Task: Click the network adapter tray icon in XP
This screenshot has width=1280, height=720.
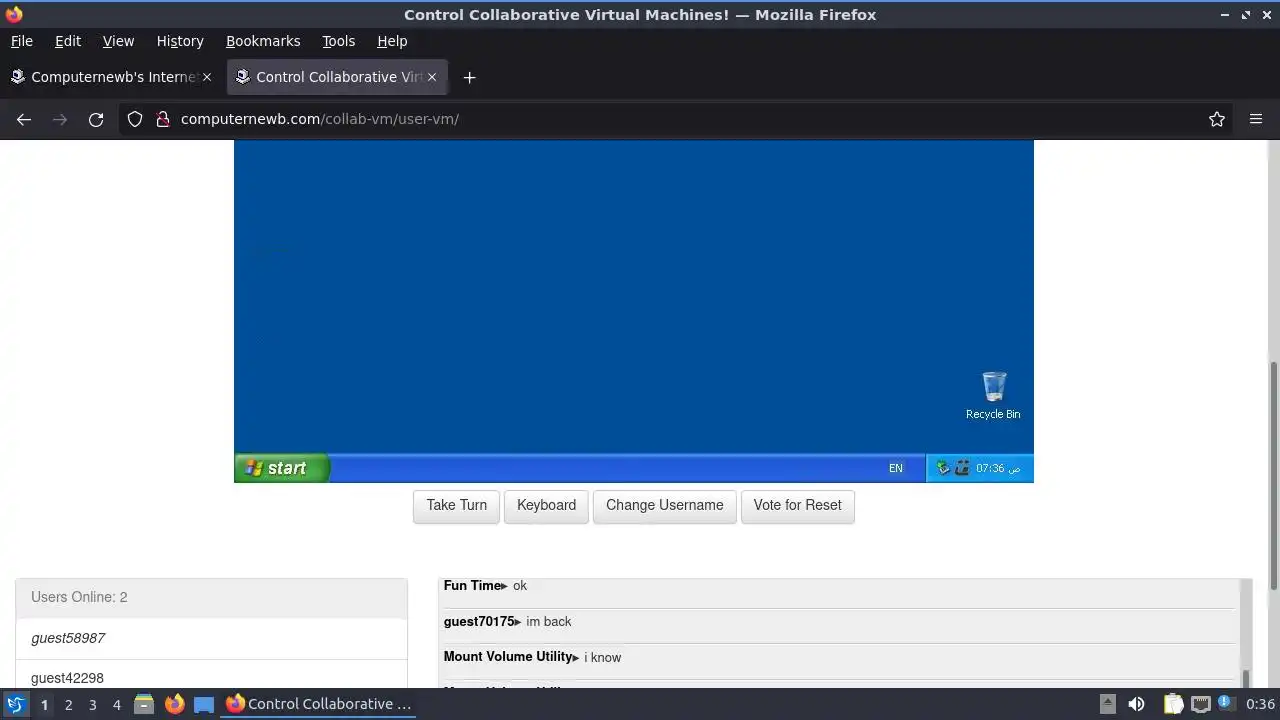Action: coord(962,468)
